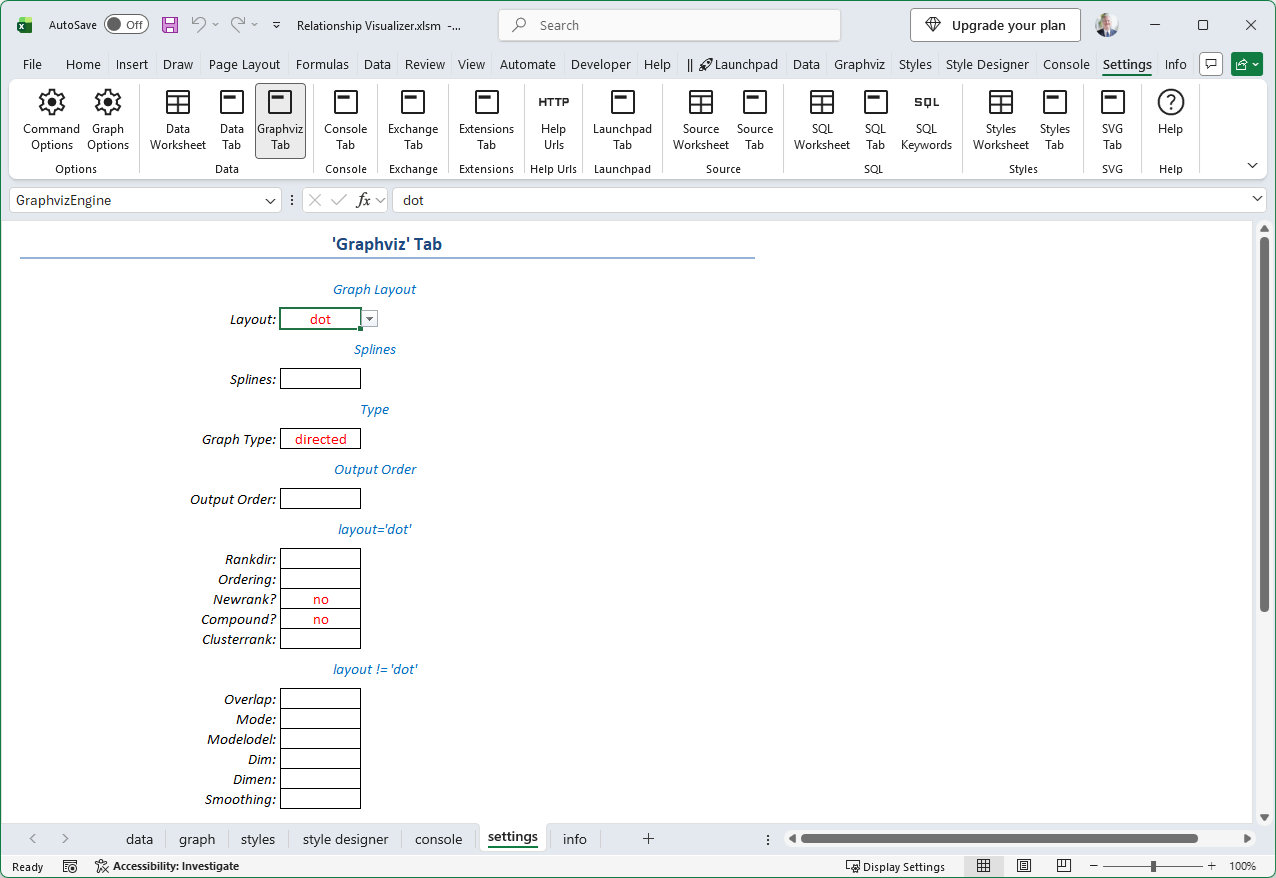This screenshot has height=878, width=1276.
Task: Switch to Page Layout view icon
Action: (x=1024, y=866)
